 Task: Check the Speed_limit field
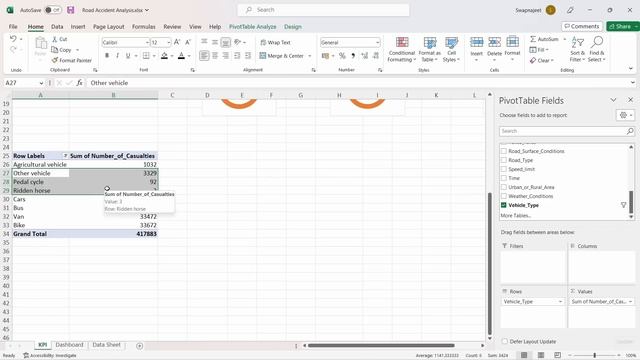click(x=504, y=169)
